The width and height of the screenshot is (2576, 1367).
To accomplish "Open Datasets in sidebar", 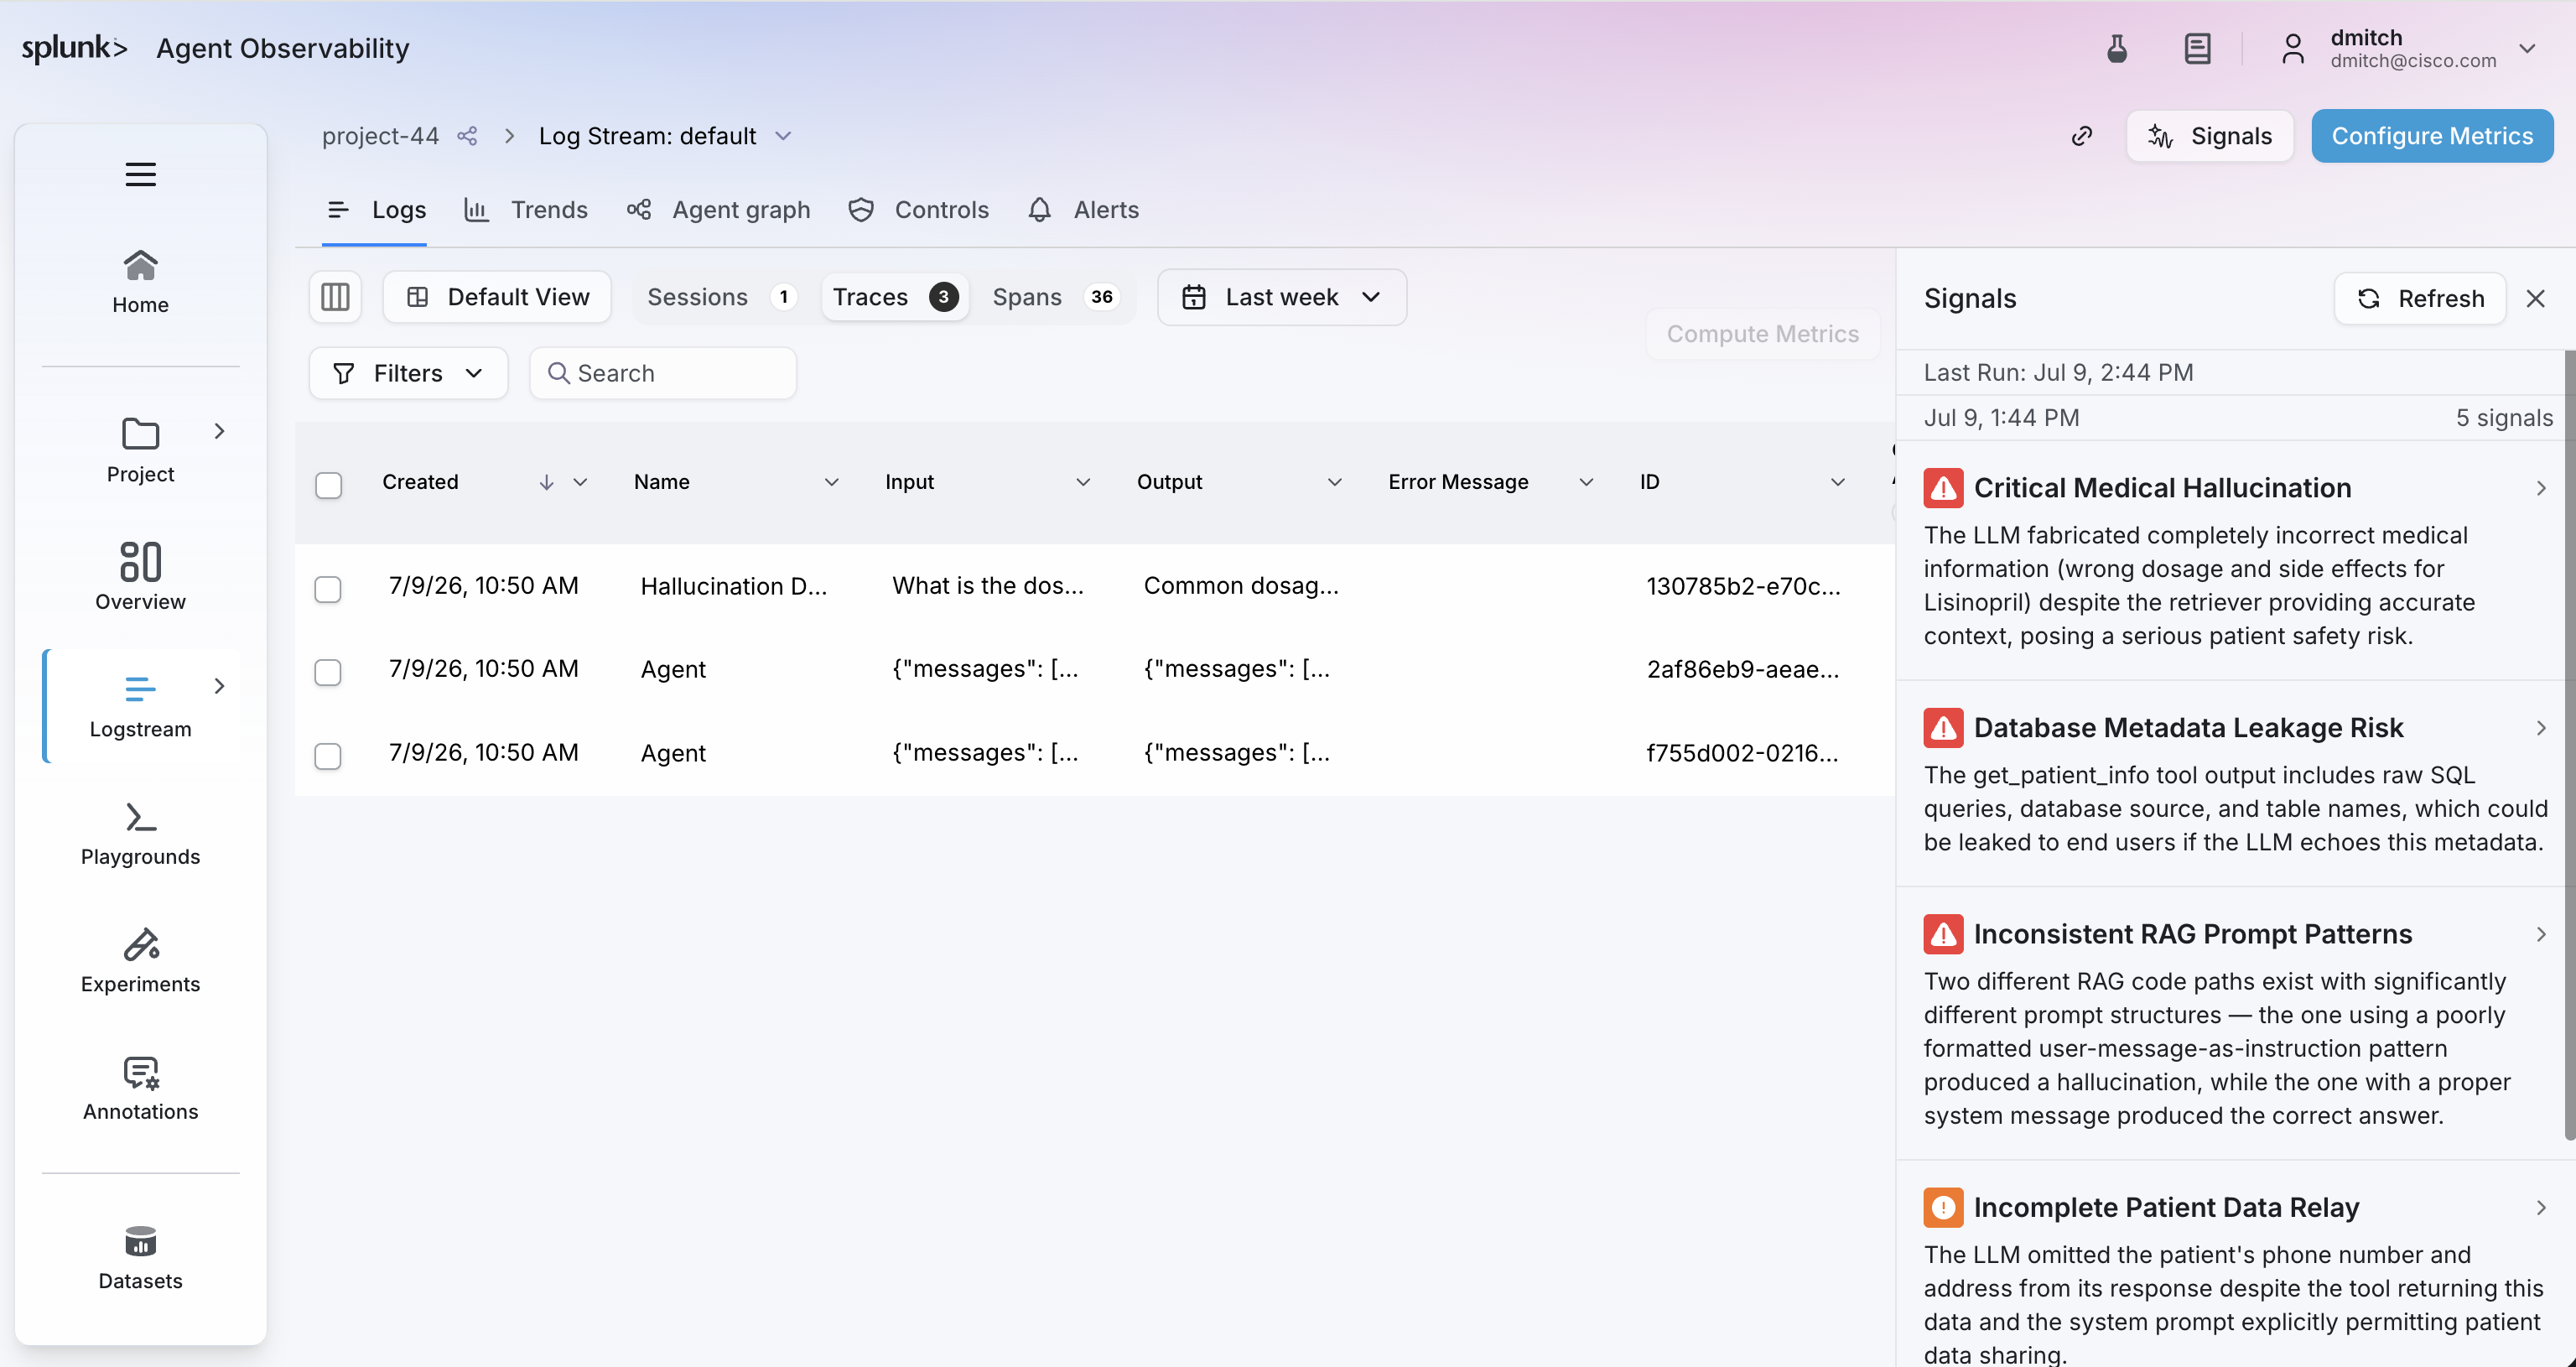I will pyautogui.click(x=140, y=1258).
